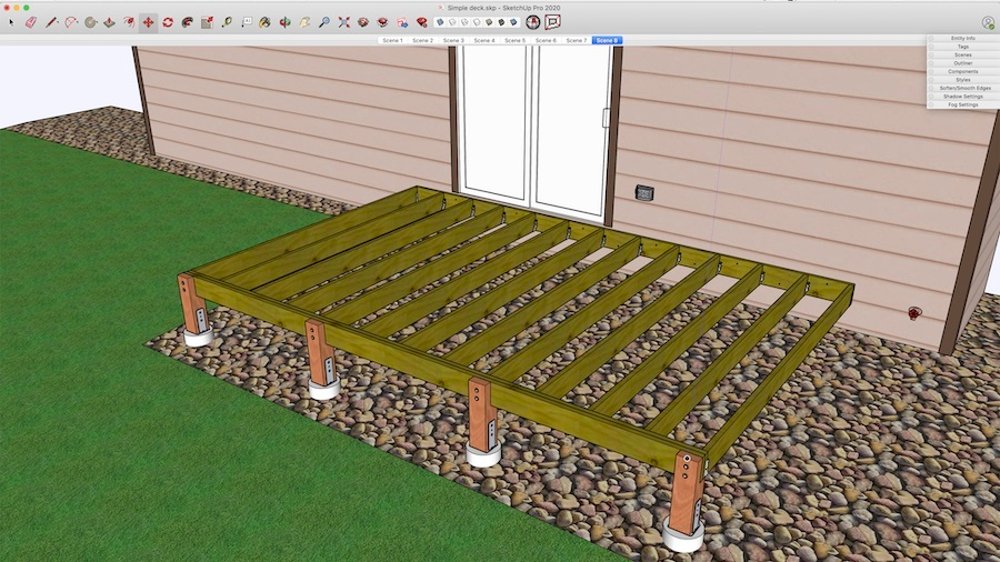Open the Scene 8 tab
Screen dimensions: 1000x562
tap(606, 41)
